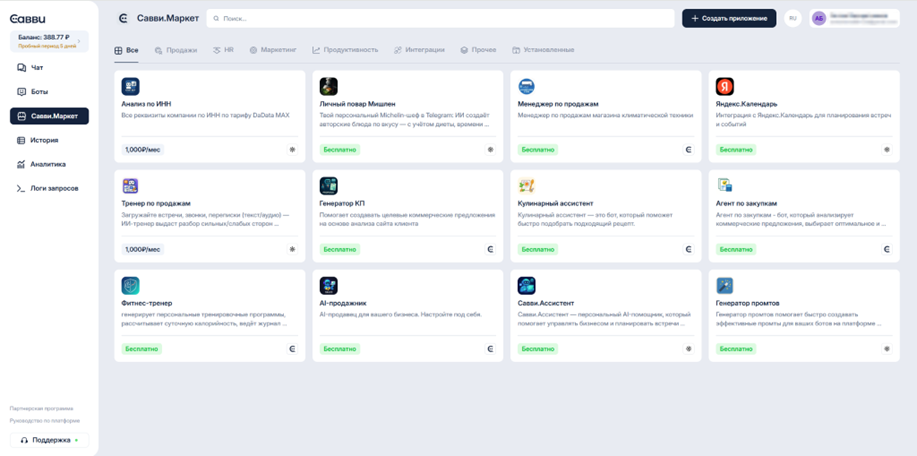Click the Поиск search field
Viewport: 917px width, 456px height.
point(440,18)
